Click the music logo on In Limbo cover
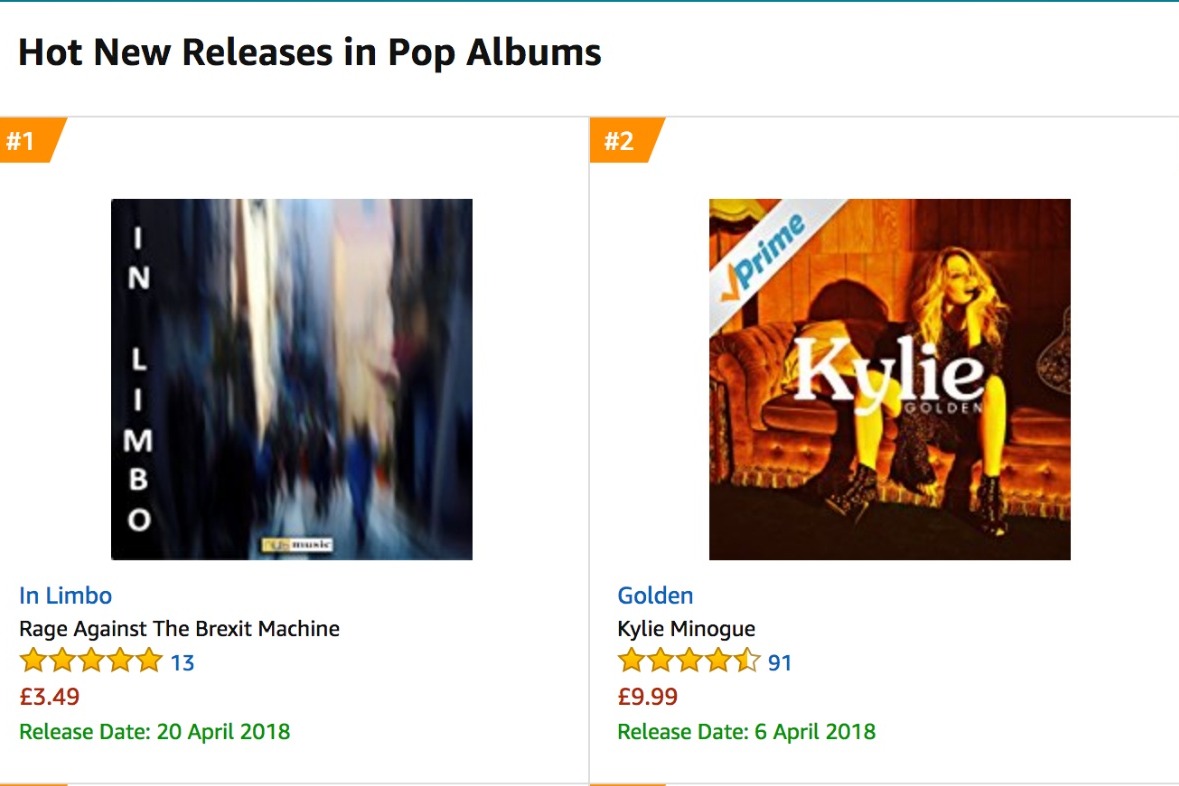This screenshot has width=1179, height=786. pos(297,545)
